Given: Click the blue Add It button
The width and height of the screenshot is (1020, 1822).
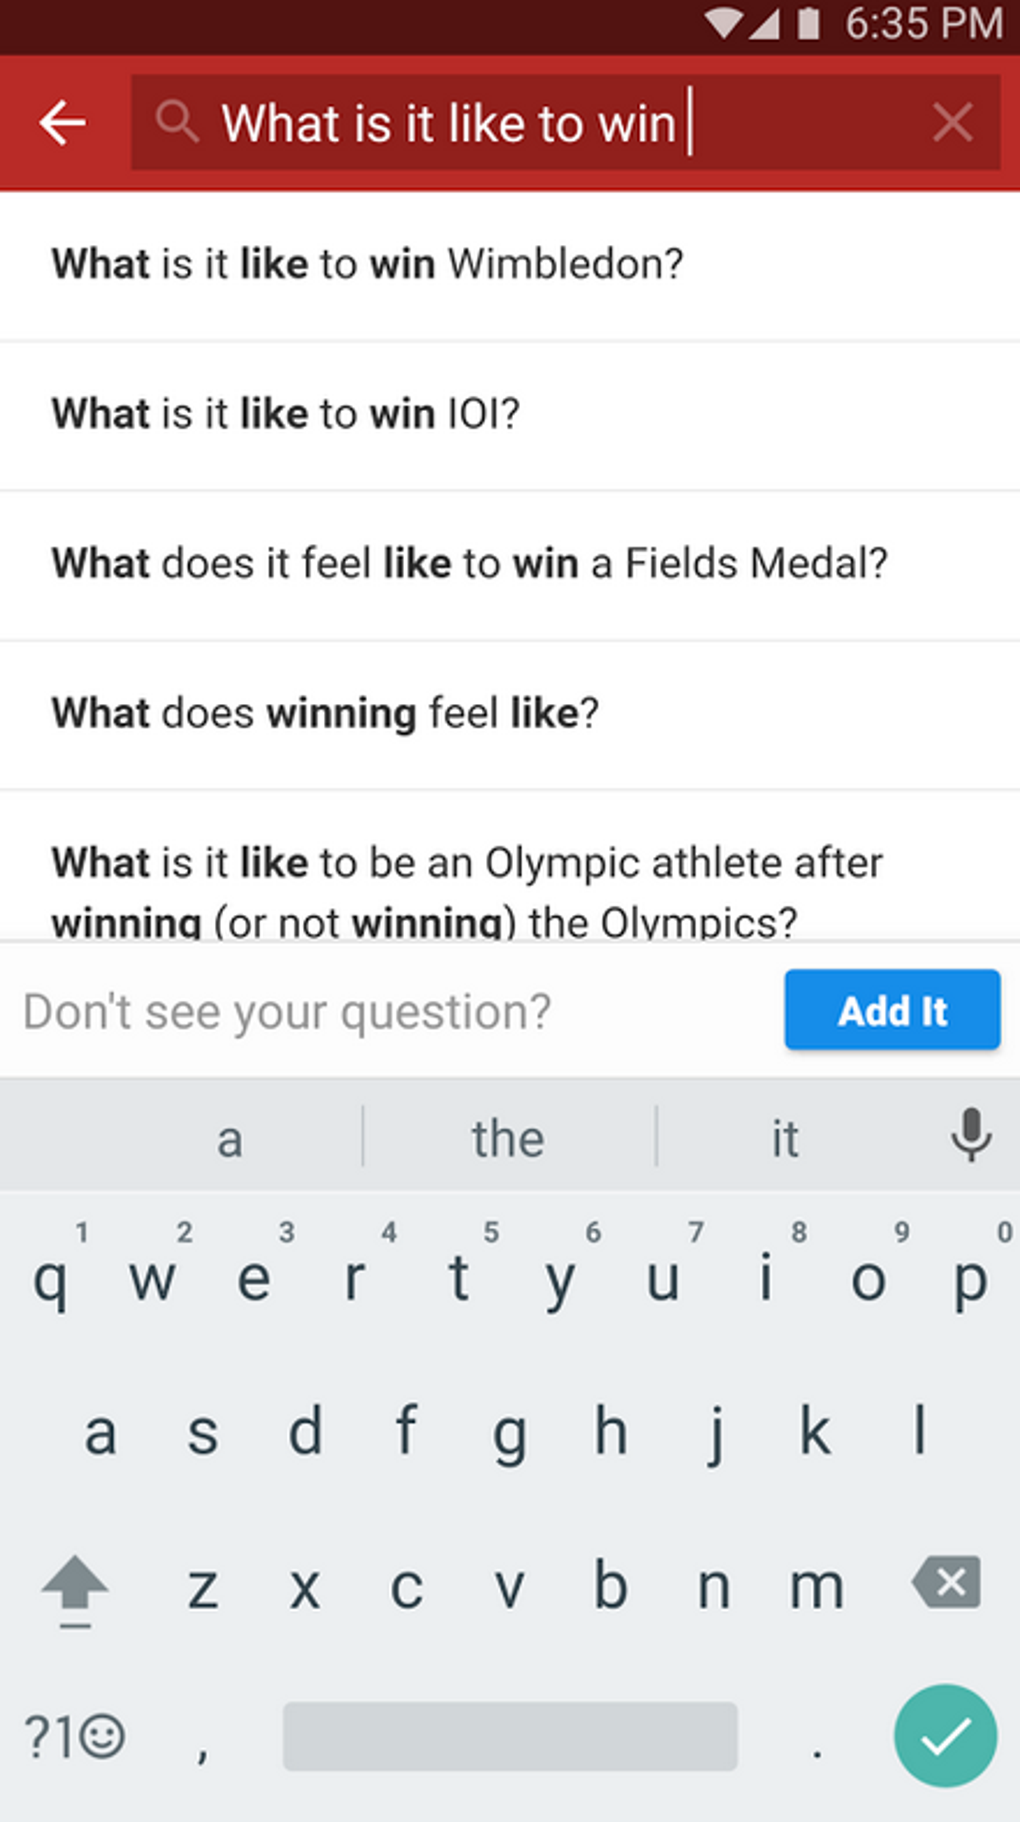Looking at the screenshot, I should click(x=891, y=1010).
